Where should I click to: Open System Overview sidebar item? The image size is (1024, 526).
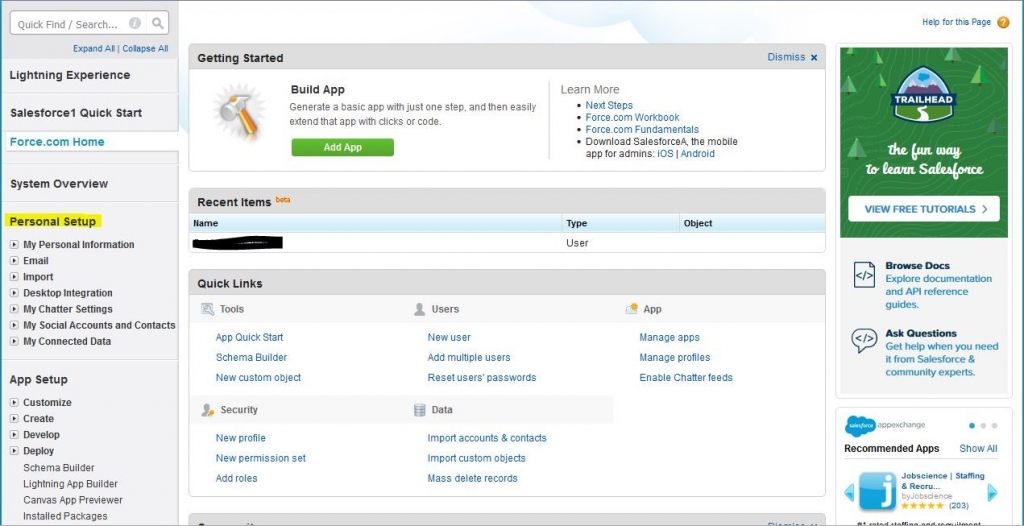click(59, 184)
